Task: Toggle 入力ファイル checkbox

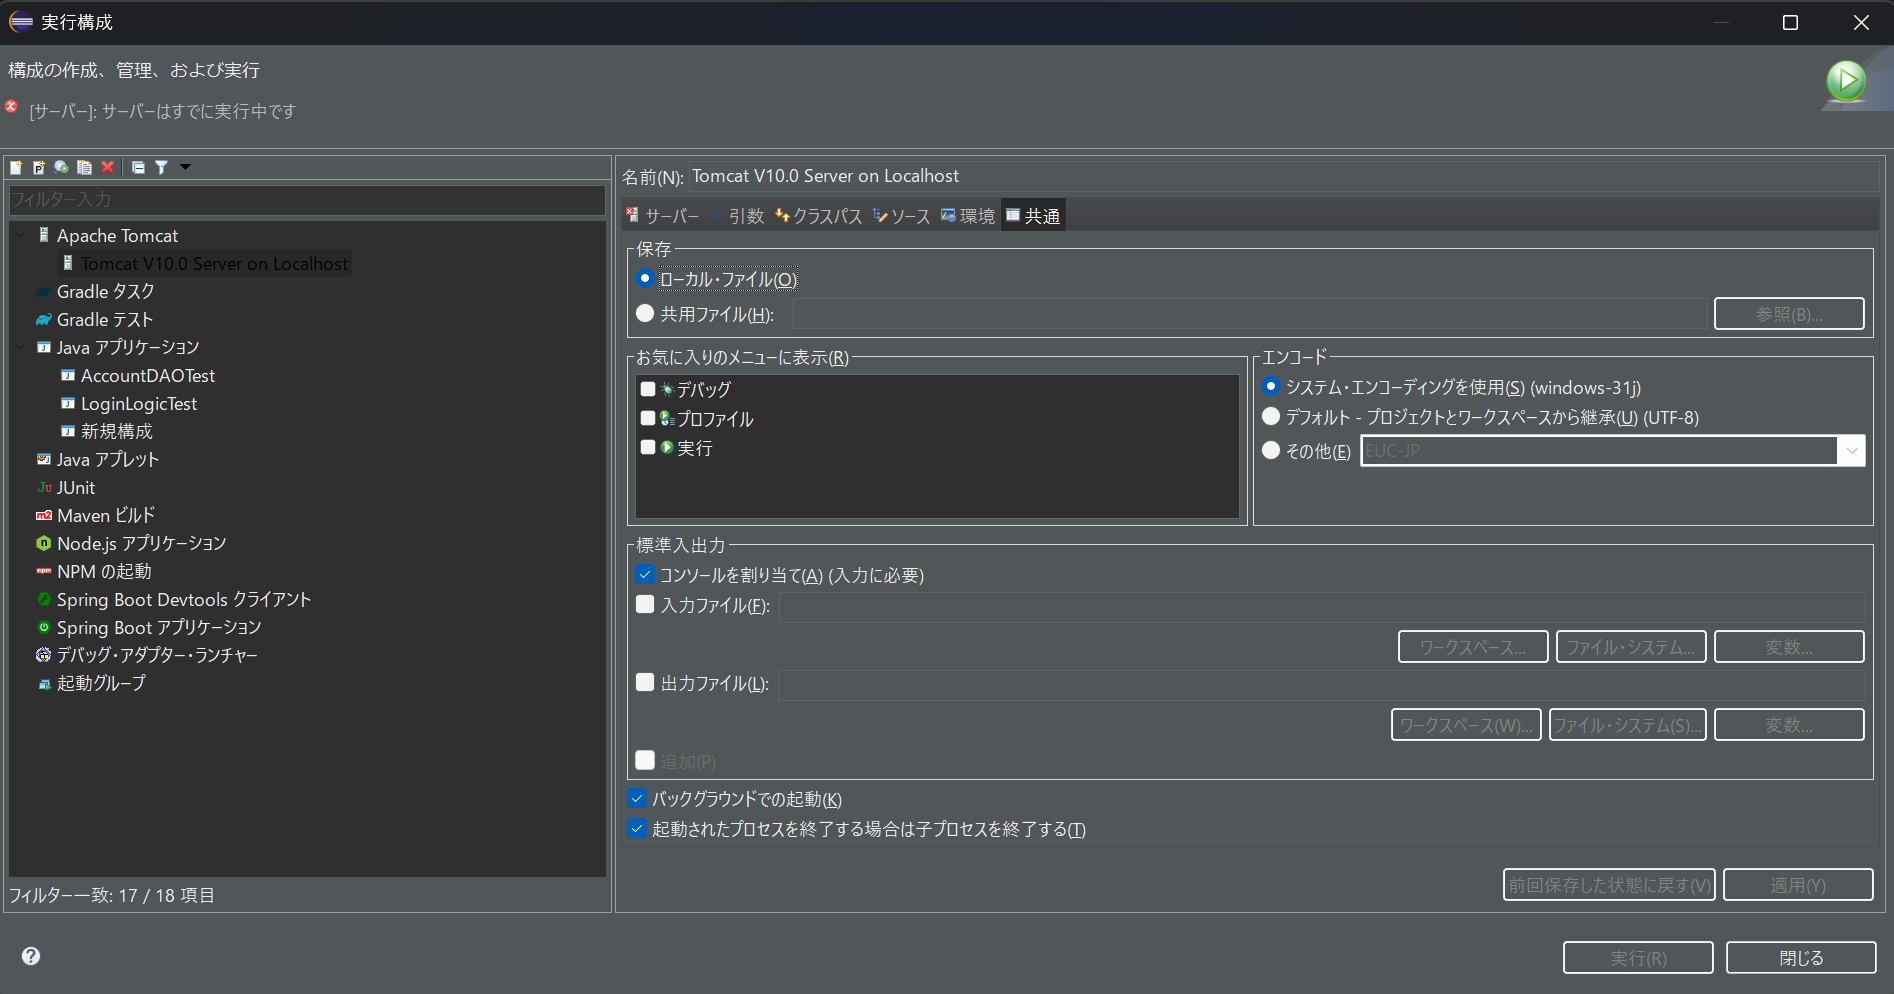Action: [645, 604]
